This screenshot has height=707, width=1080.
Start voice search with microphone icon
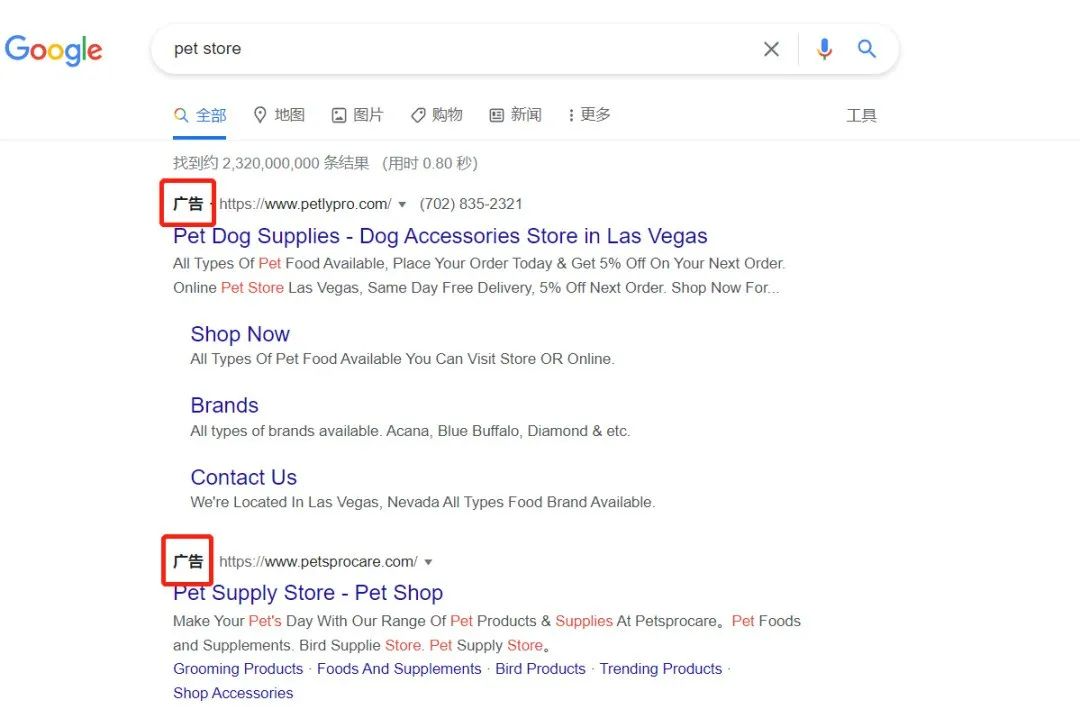[824, 49]
